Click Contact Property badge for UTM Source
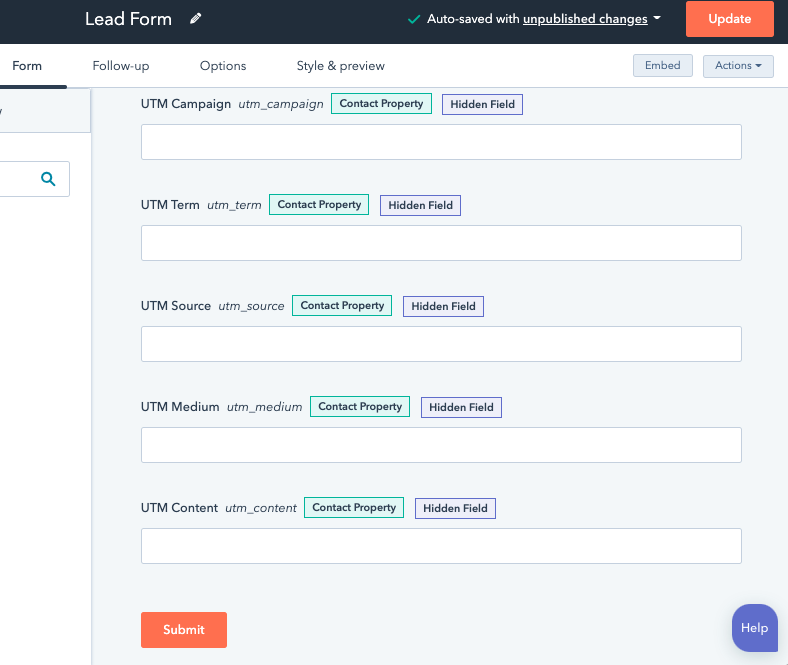Image resolution: width=788 pixels, height=665 pixels. coord(342,306)
